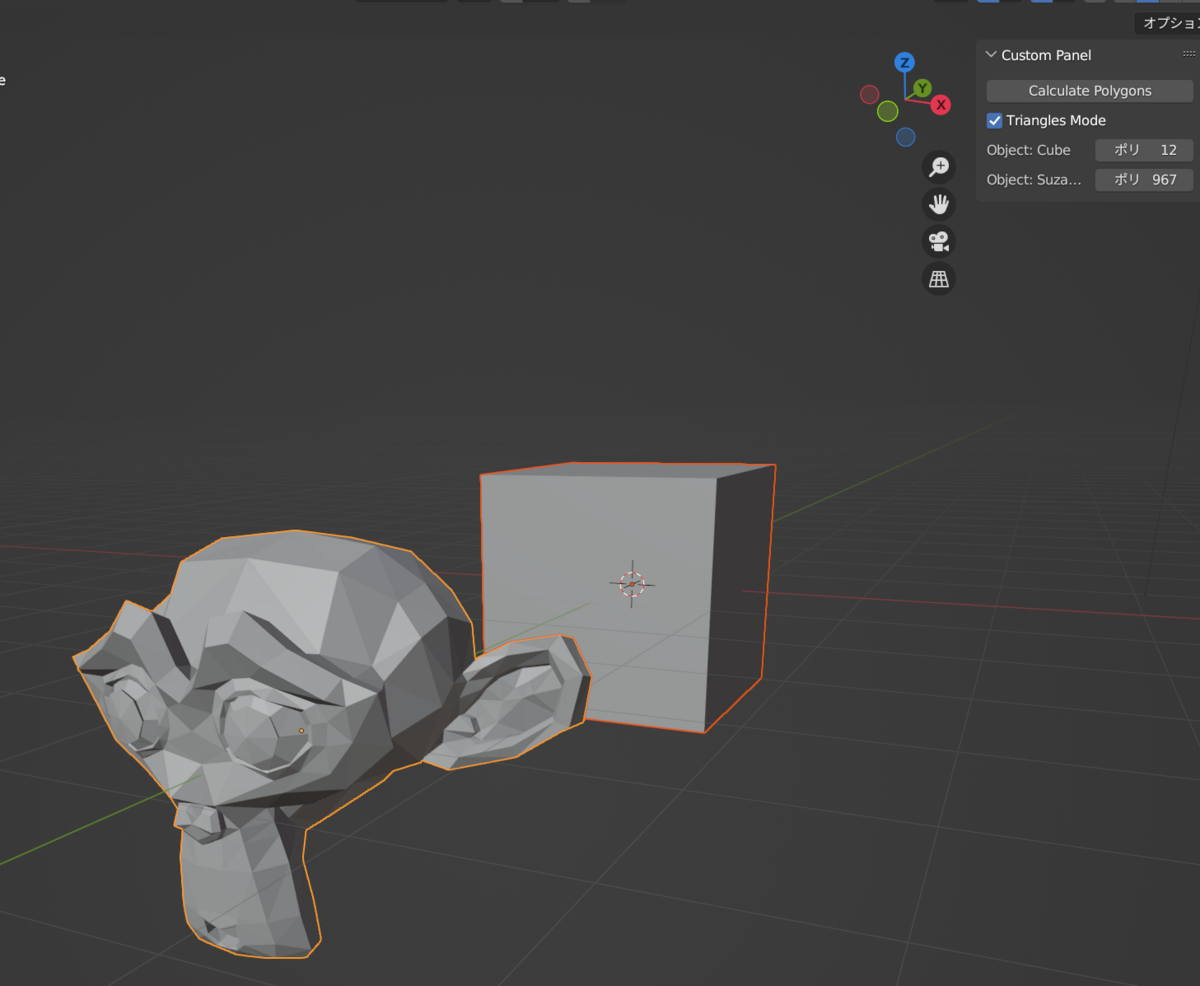
Task: Uncheck the Triangles Mode checkbox
Action: pyautogui.click(x=994, y=120)
